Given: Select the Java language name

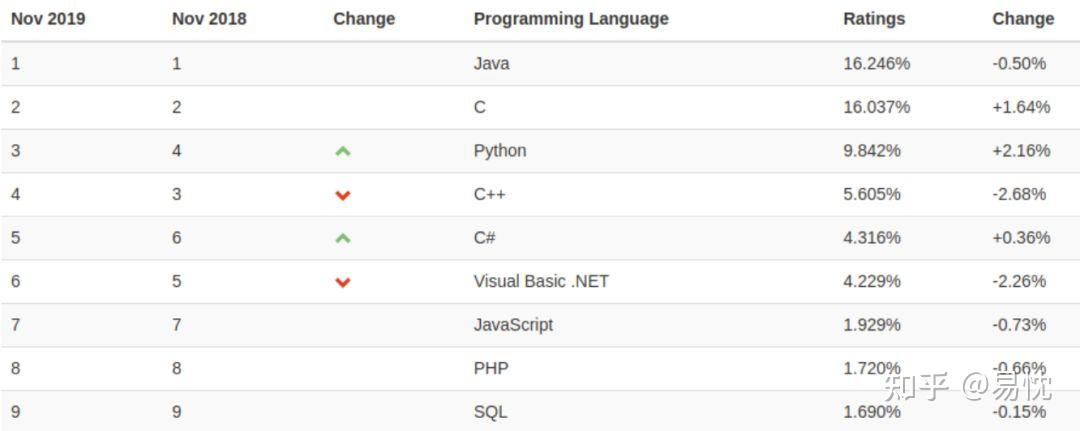Looking at the screenshot, I should tap(491, 64).
